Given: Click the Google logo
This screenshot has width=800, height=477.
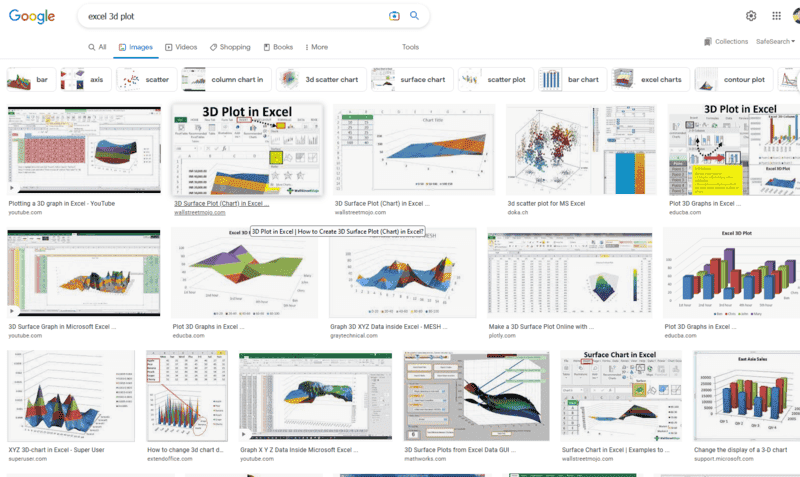Looking at the screenshot, I should pos(32,16).
